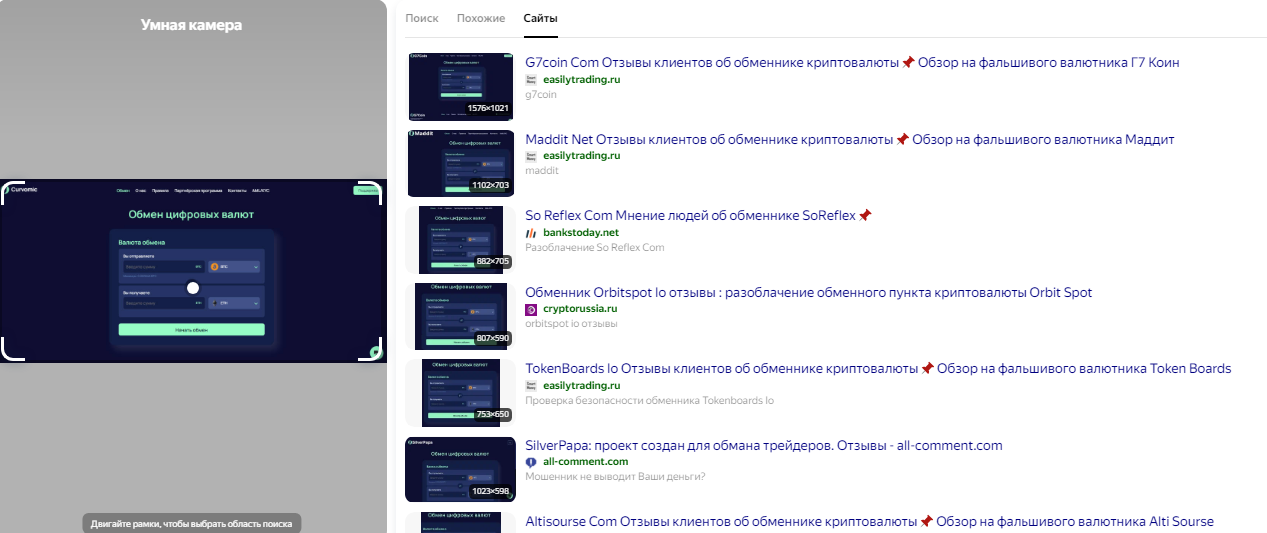Click the SilverPapa result thumbnail
1267x533 pixels.
[460, 469]
